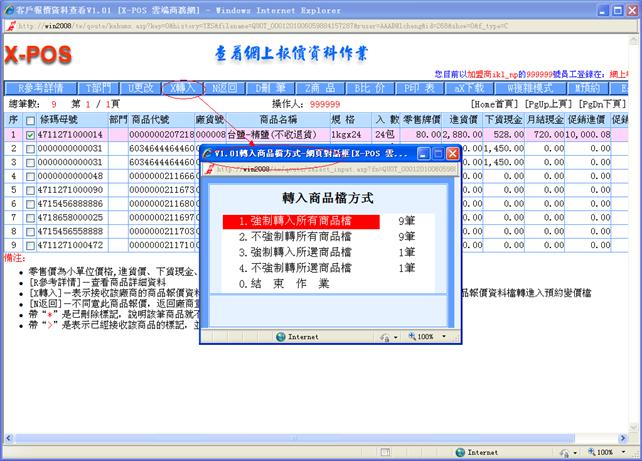Click the X轉入 toolbar button
This screenshot has width=642, height=461.
pos(183,89)
